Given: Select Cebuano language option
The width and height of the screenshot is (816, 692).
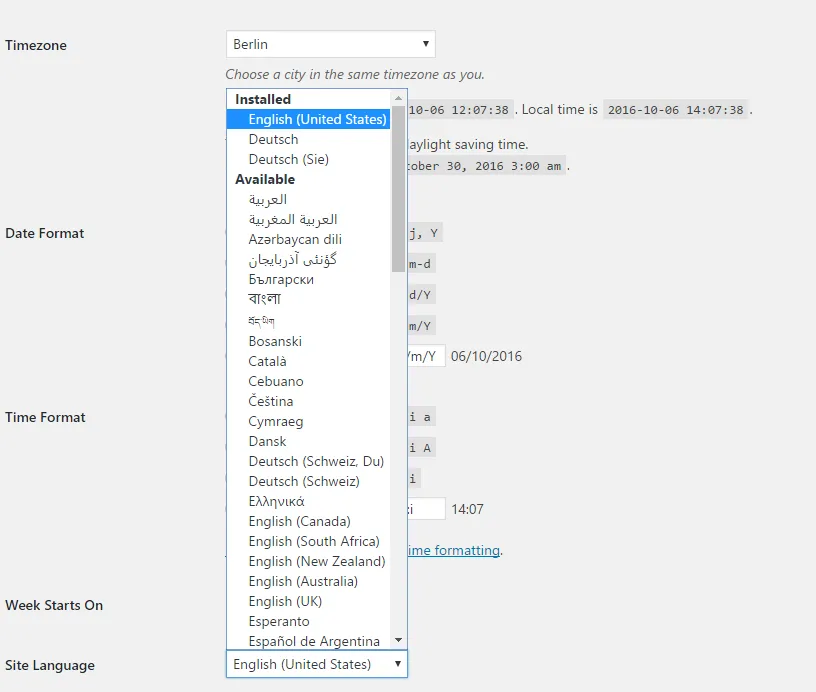Looking at the screenshot, I should pyautogui.click(x=308, y=381).
